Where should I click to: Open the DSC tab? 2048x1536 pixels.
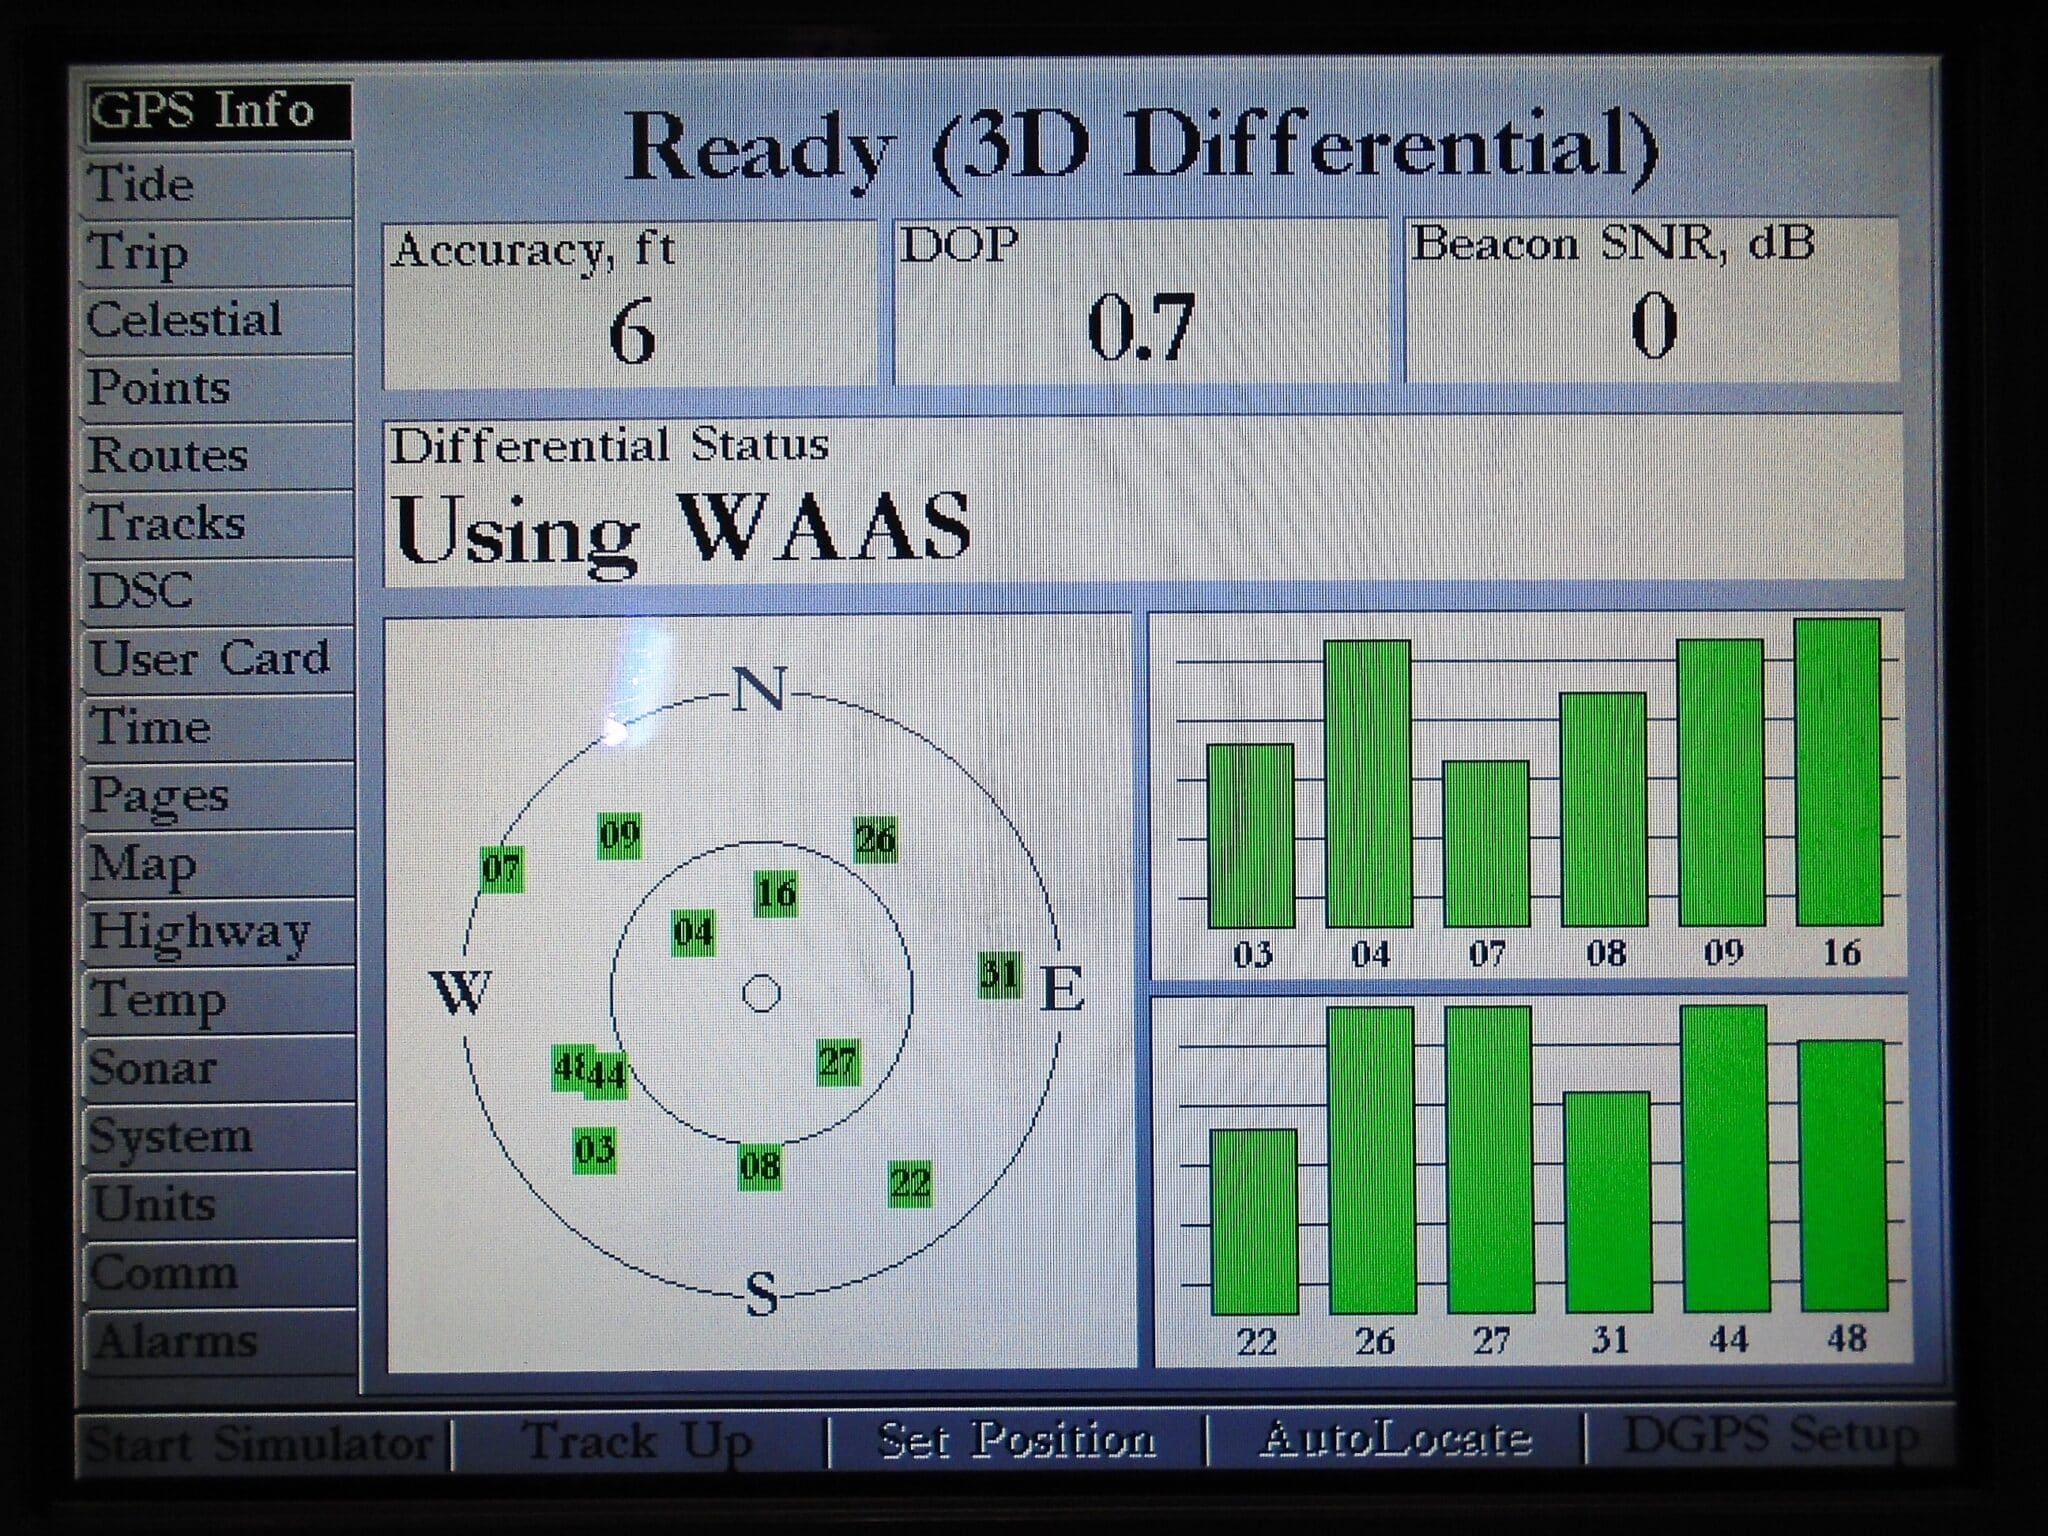[x=218, y=592]
